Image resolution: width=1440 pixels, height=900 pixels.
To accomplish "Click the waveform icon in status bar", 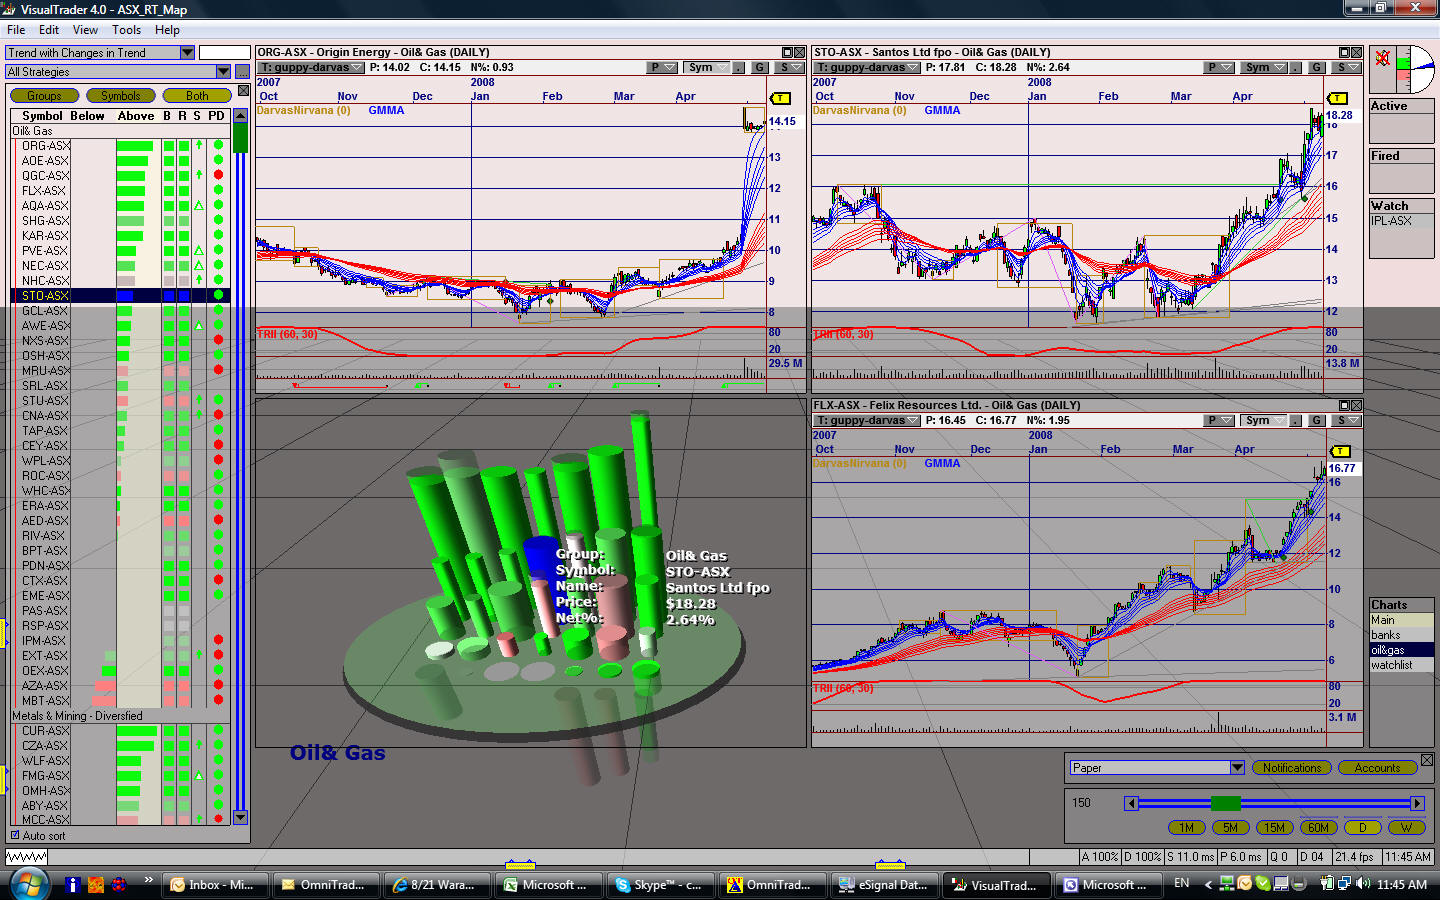I will [26, 857].
